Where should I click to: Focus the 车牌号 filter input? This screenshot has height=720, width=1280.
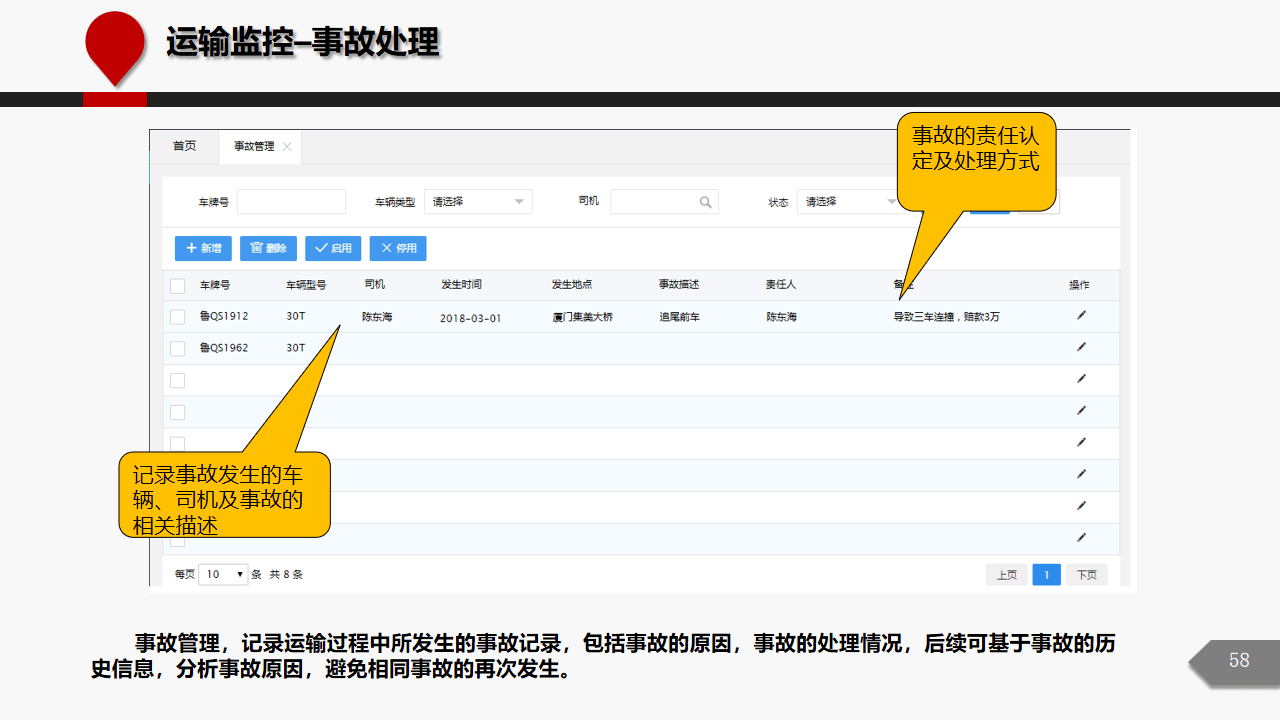pyautogui.click(x=291, y=202)
